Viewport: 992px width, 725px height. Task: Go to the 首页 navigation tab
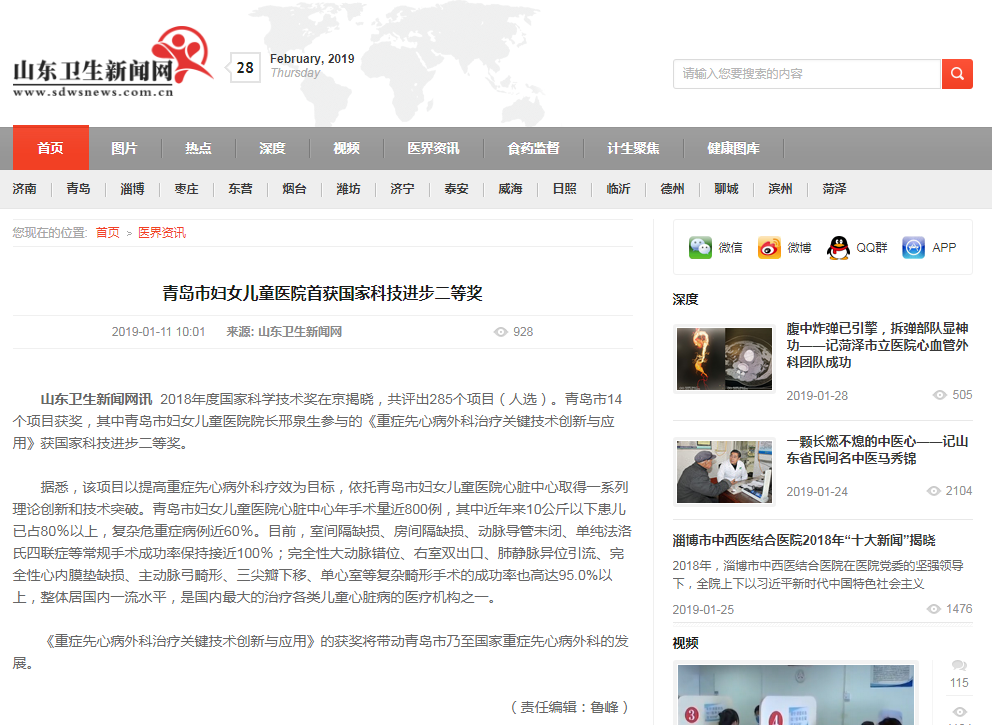pyautogui.click(x=50, y=148)
